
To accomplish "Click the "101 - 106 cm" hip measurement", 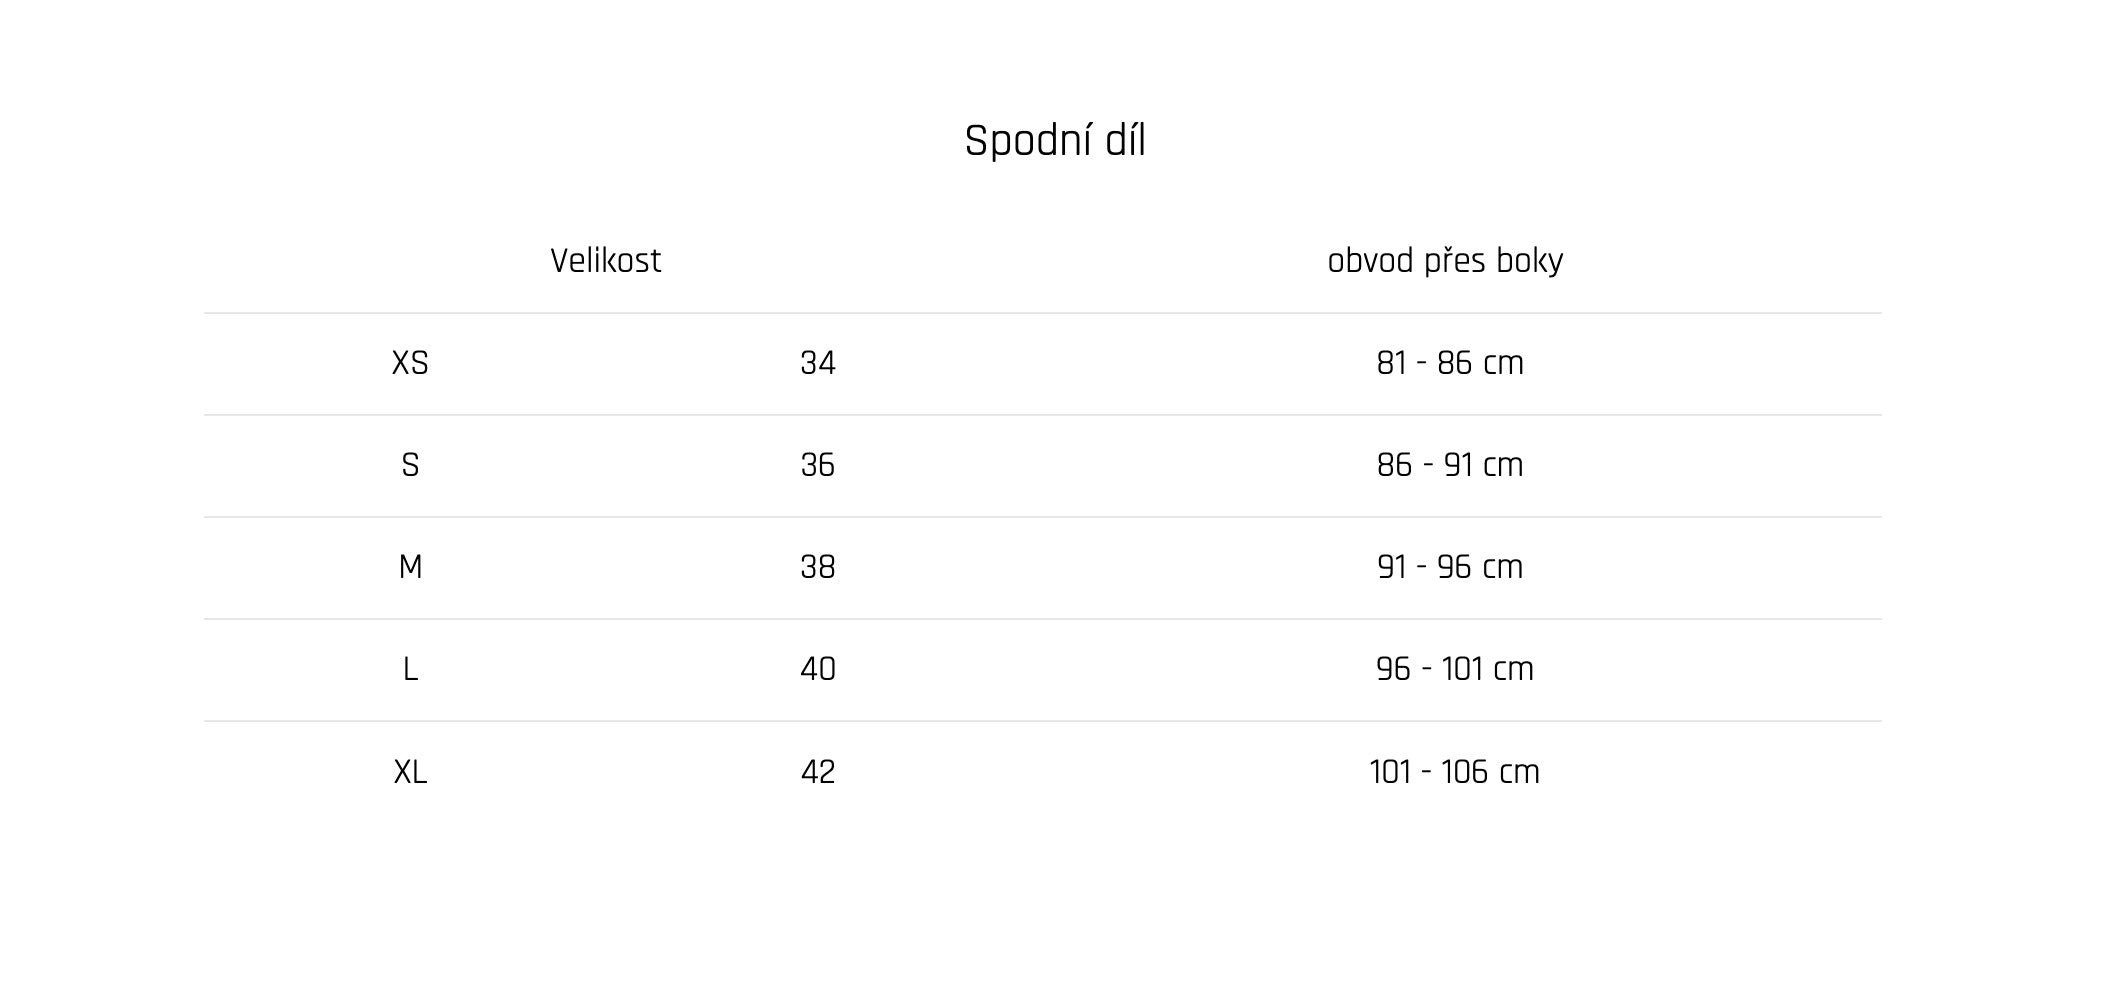I will (x=1454, y=772).
